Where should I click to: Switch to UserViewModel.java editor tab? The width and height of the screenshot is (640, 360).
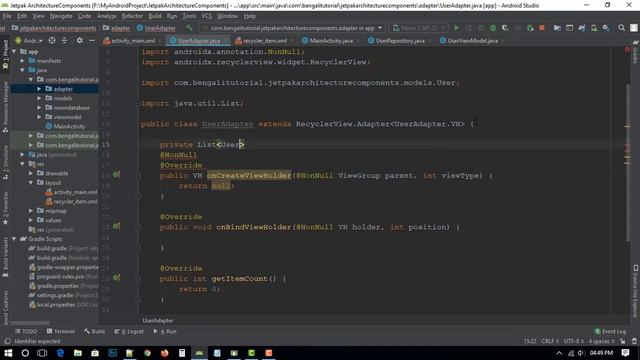(472, 41)
